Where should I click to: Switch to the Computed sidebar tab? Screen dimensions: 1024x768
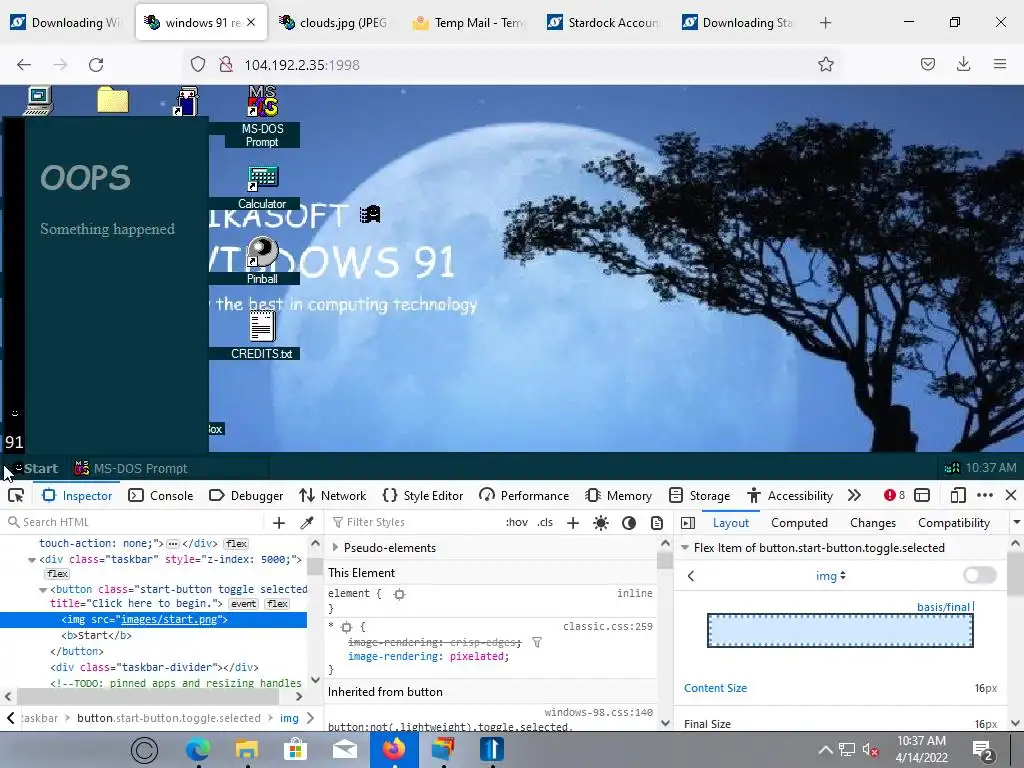[x=799, y=522]
